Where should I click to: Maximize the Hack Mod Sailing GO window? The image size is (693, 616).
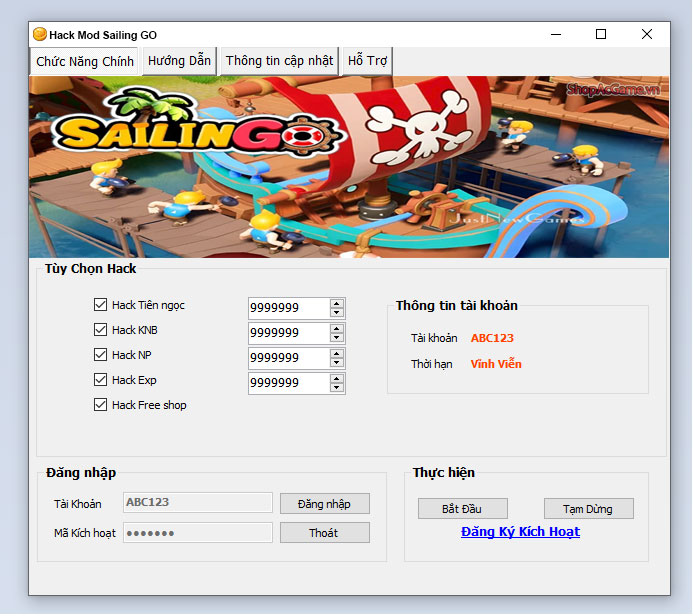[x=601, y=34]
